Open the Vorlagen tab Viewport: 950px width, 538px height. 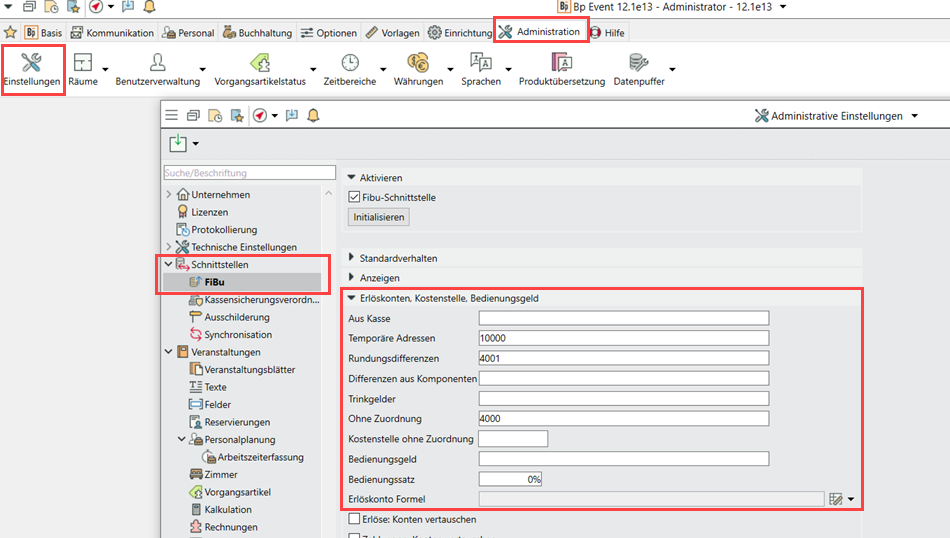(392, 33)
